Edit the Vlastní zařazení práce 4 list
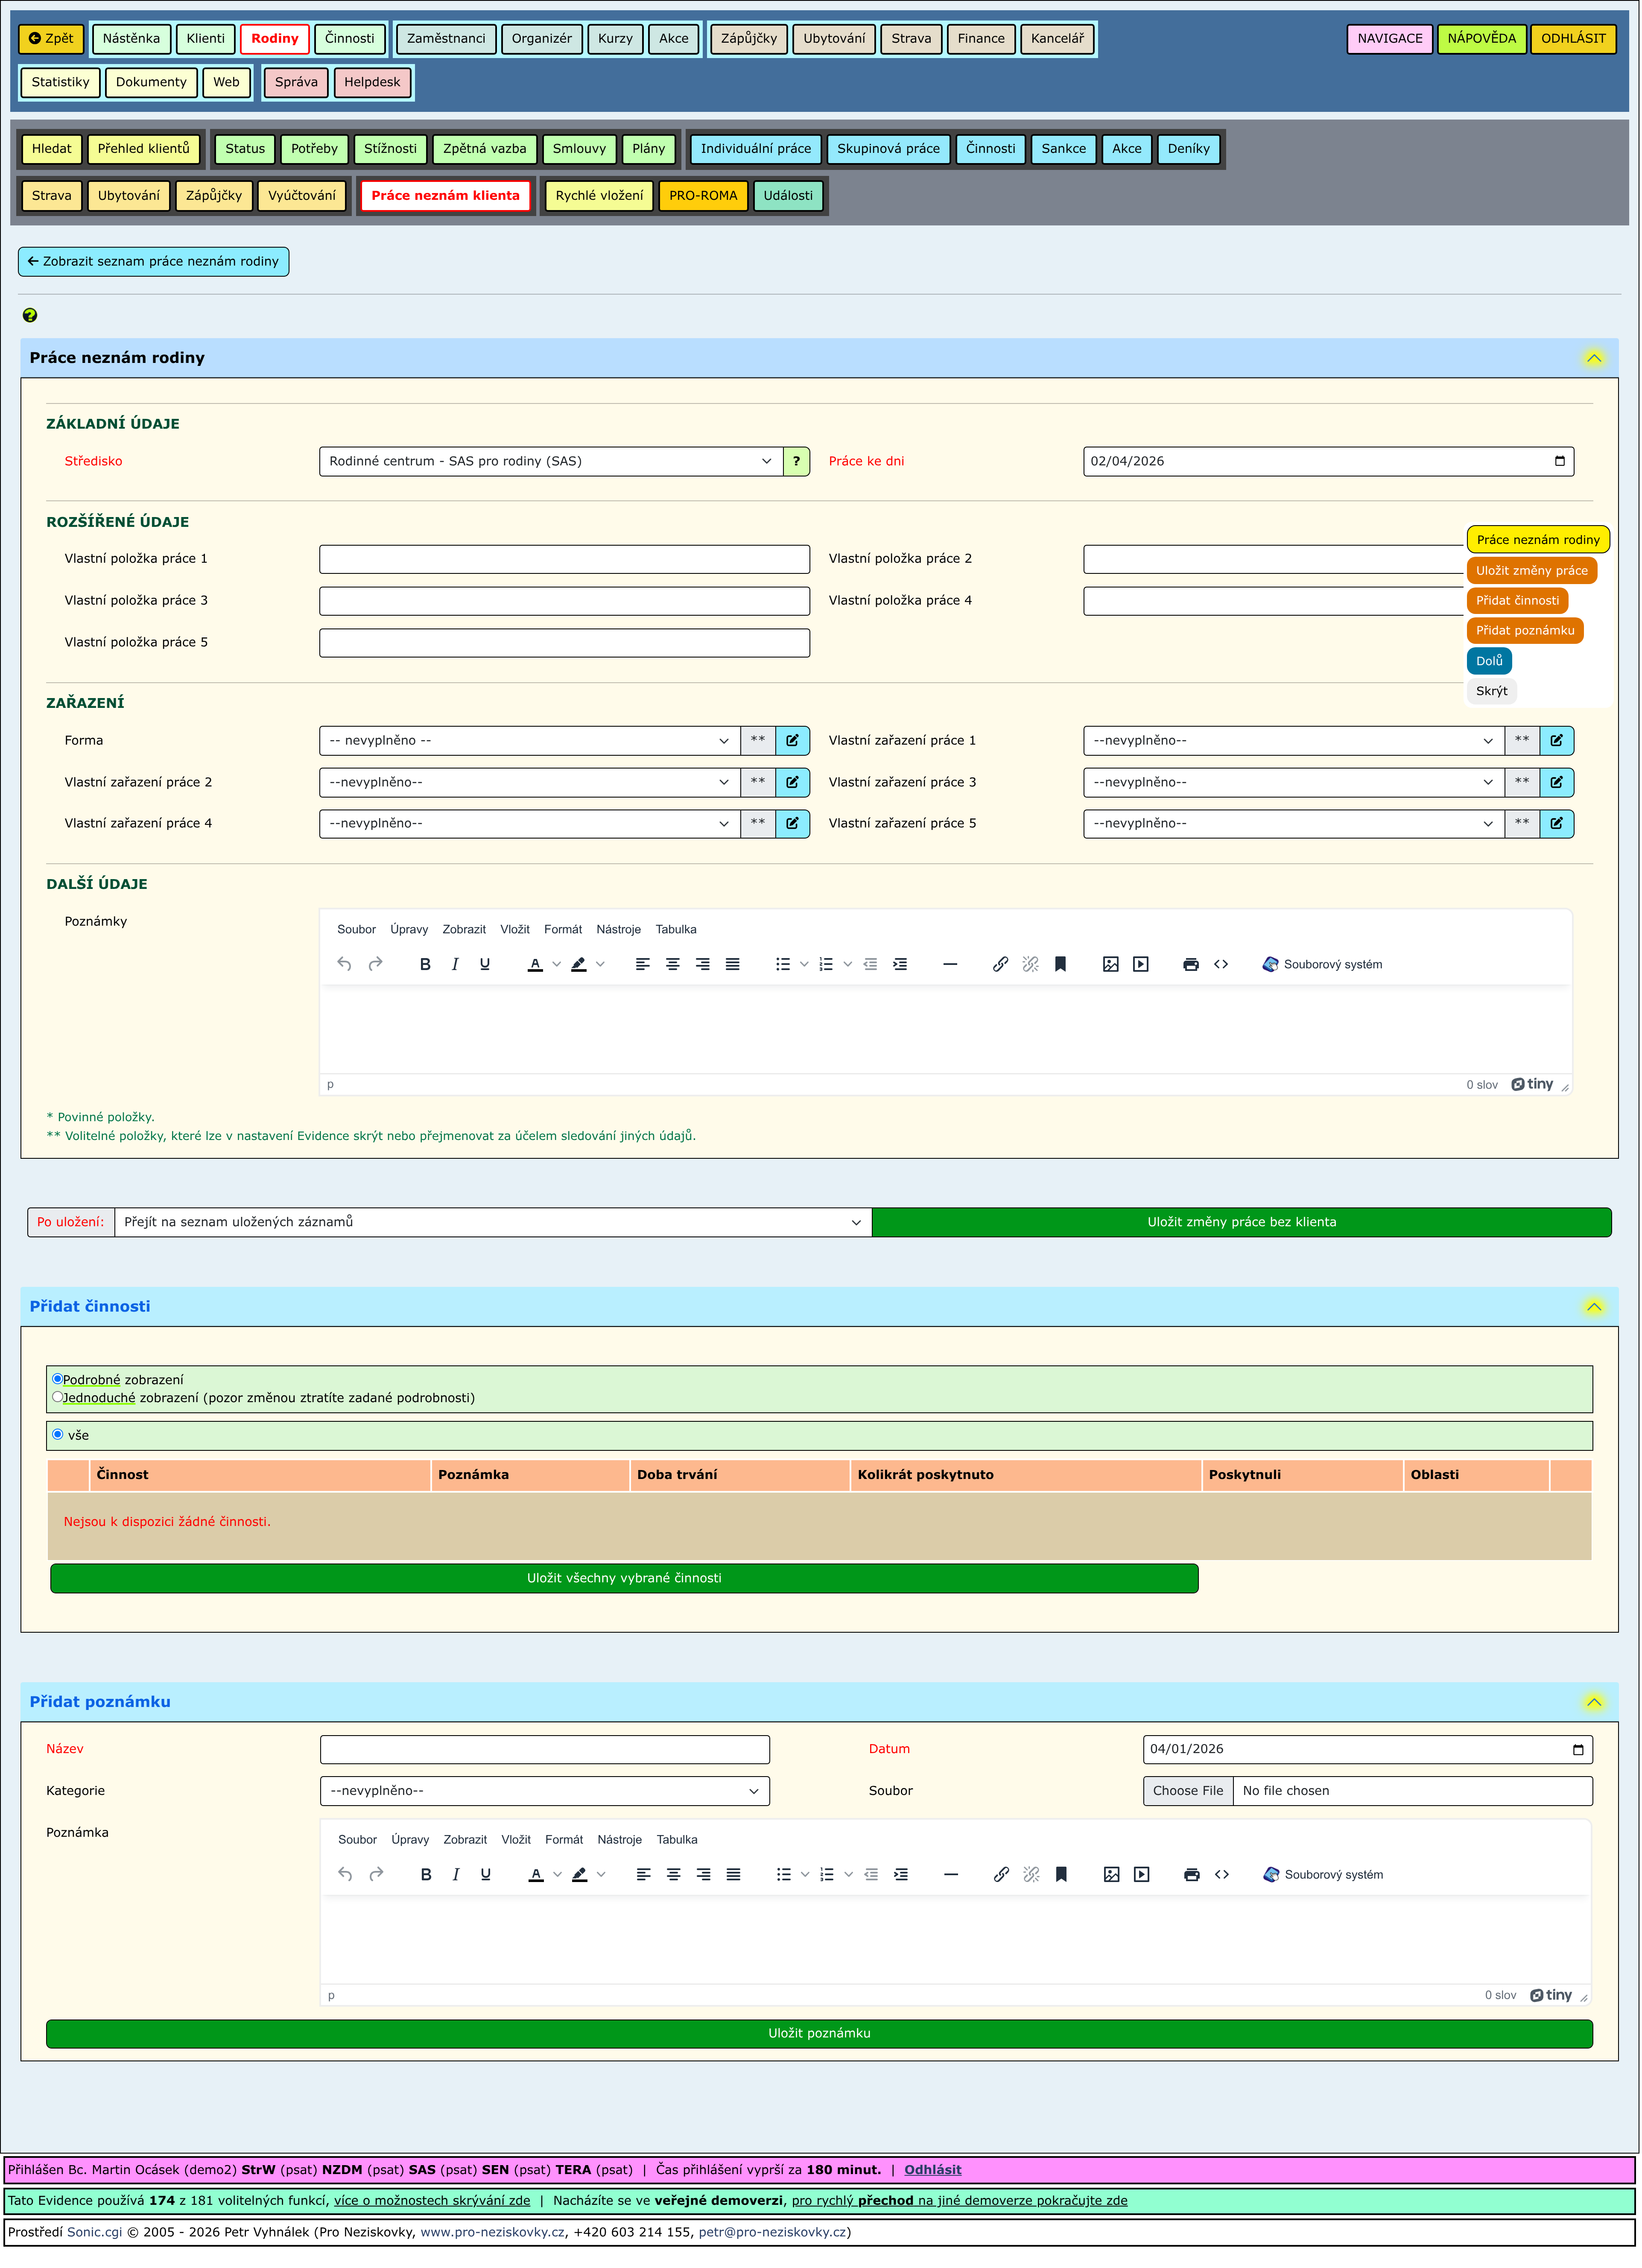 [793, 824]
